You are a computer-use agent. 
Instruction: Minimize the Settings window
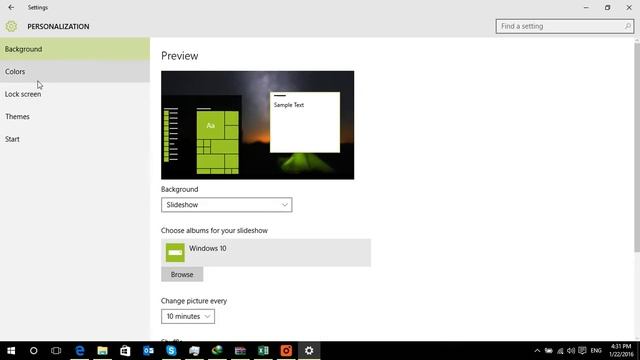coord(586,7)
